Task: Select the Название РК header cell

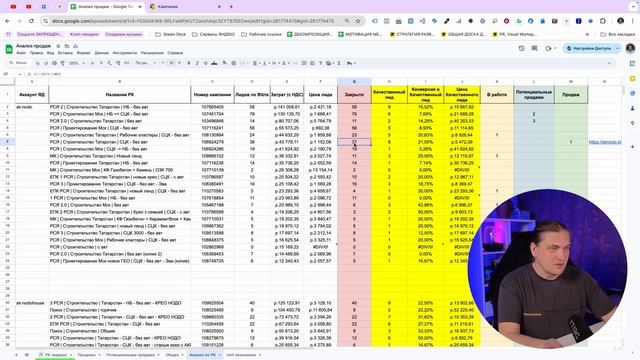Action: [x=120, y=95]
